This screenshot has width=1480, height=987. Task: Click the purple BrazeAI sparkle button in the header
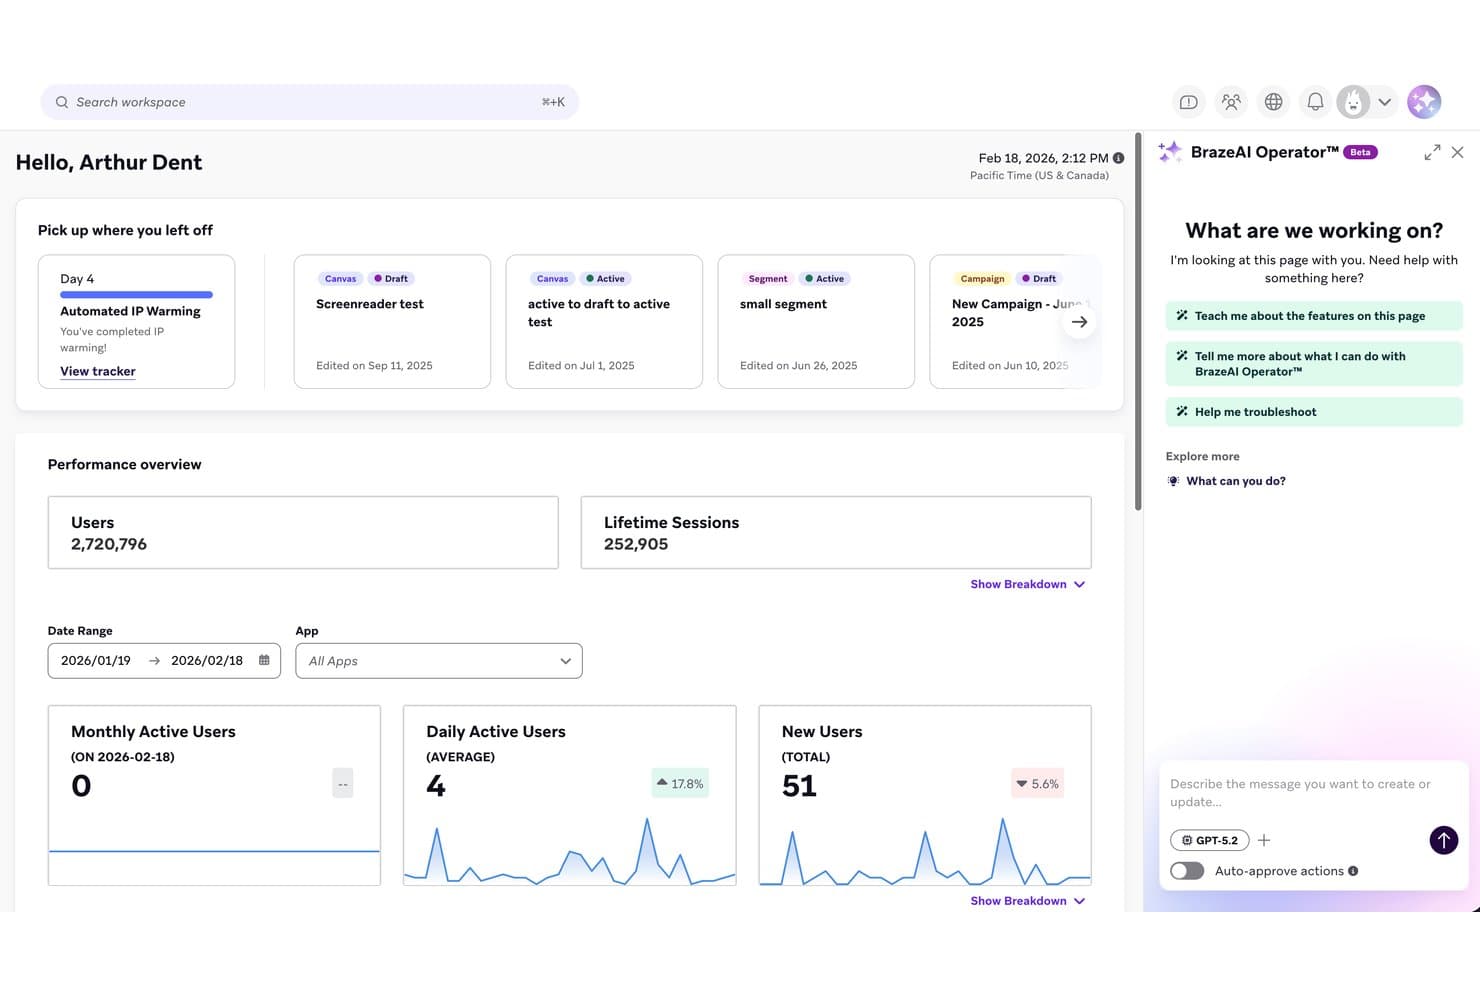pos(1424,102)
